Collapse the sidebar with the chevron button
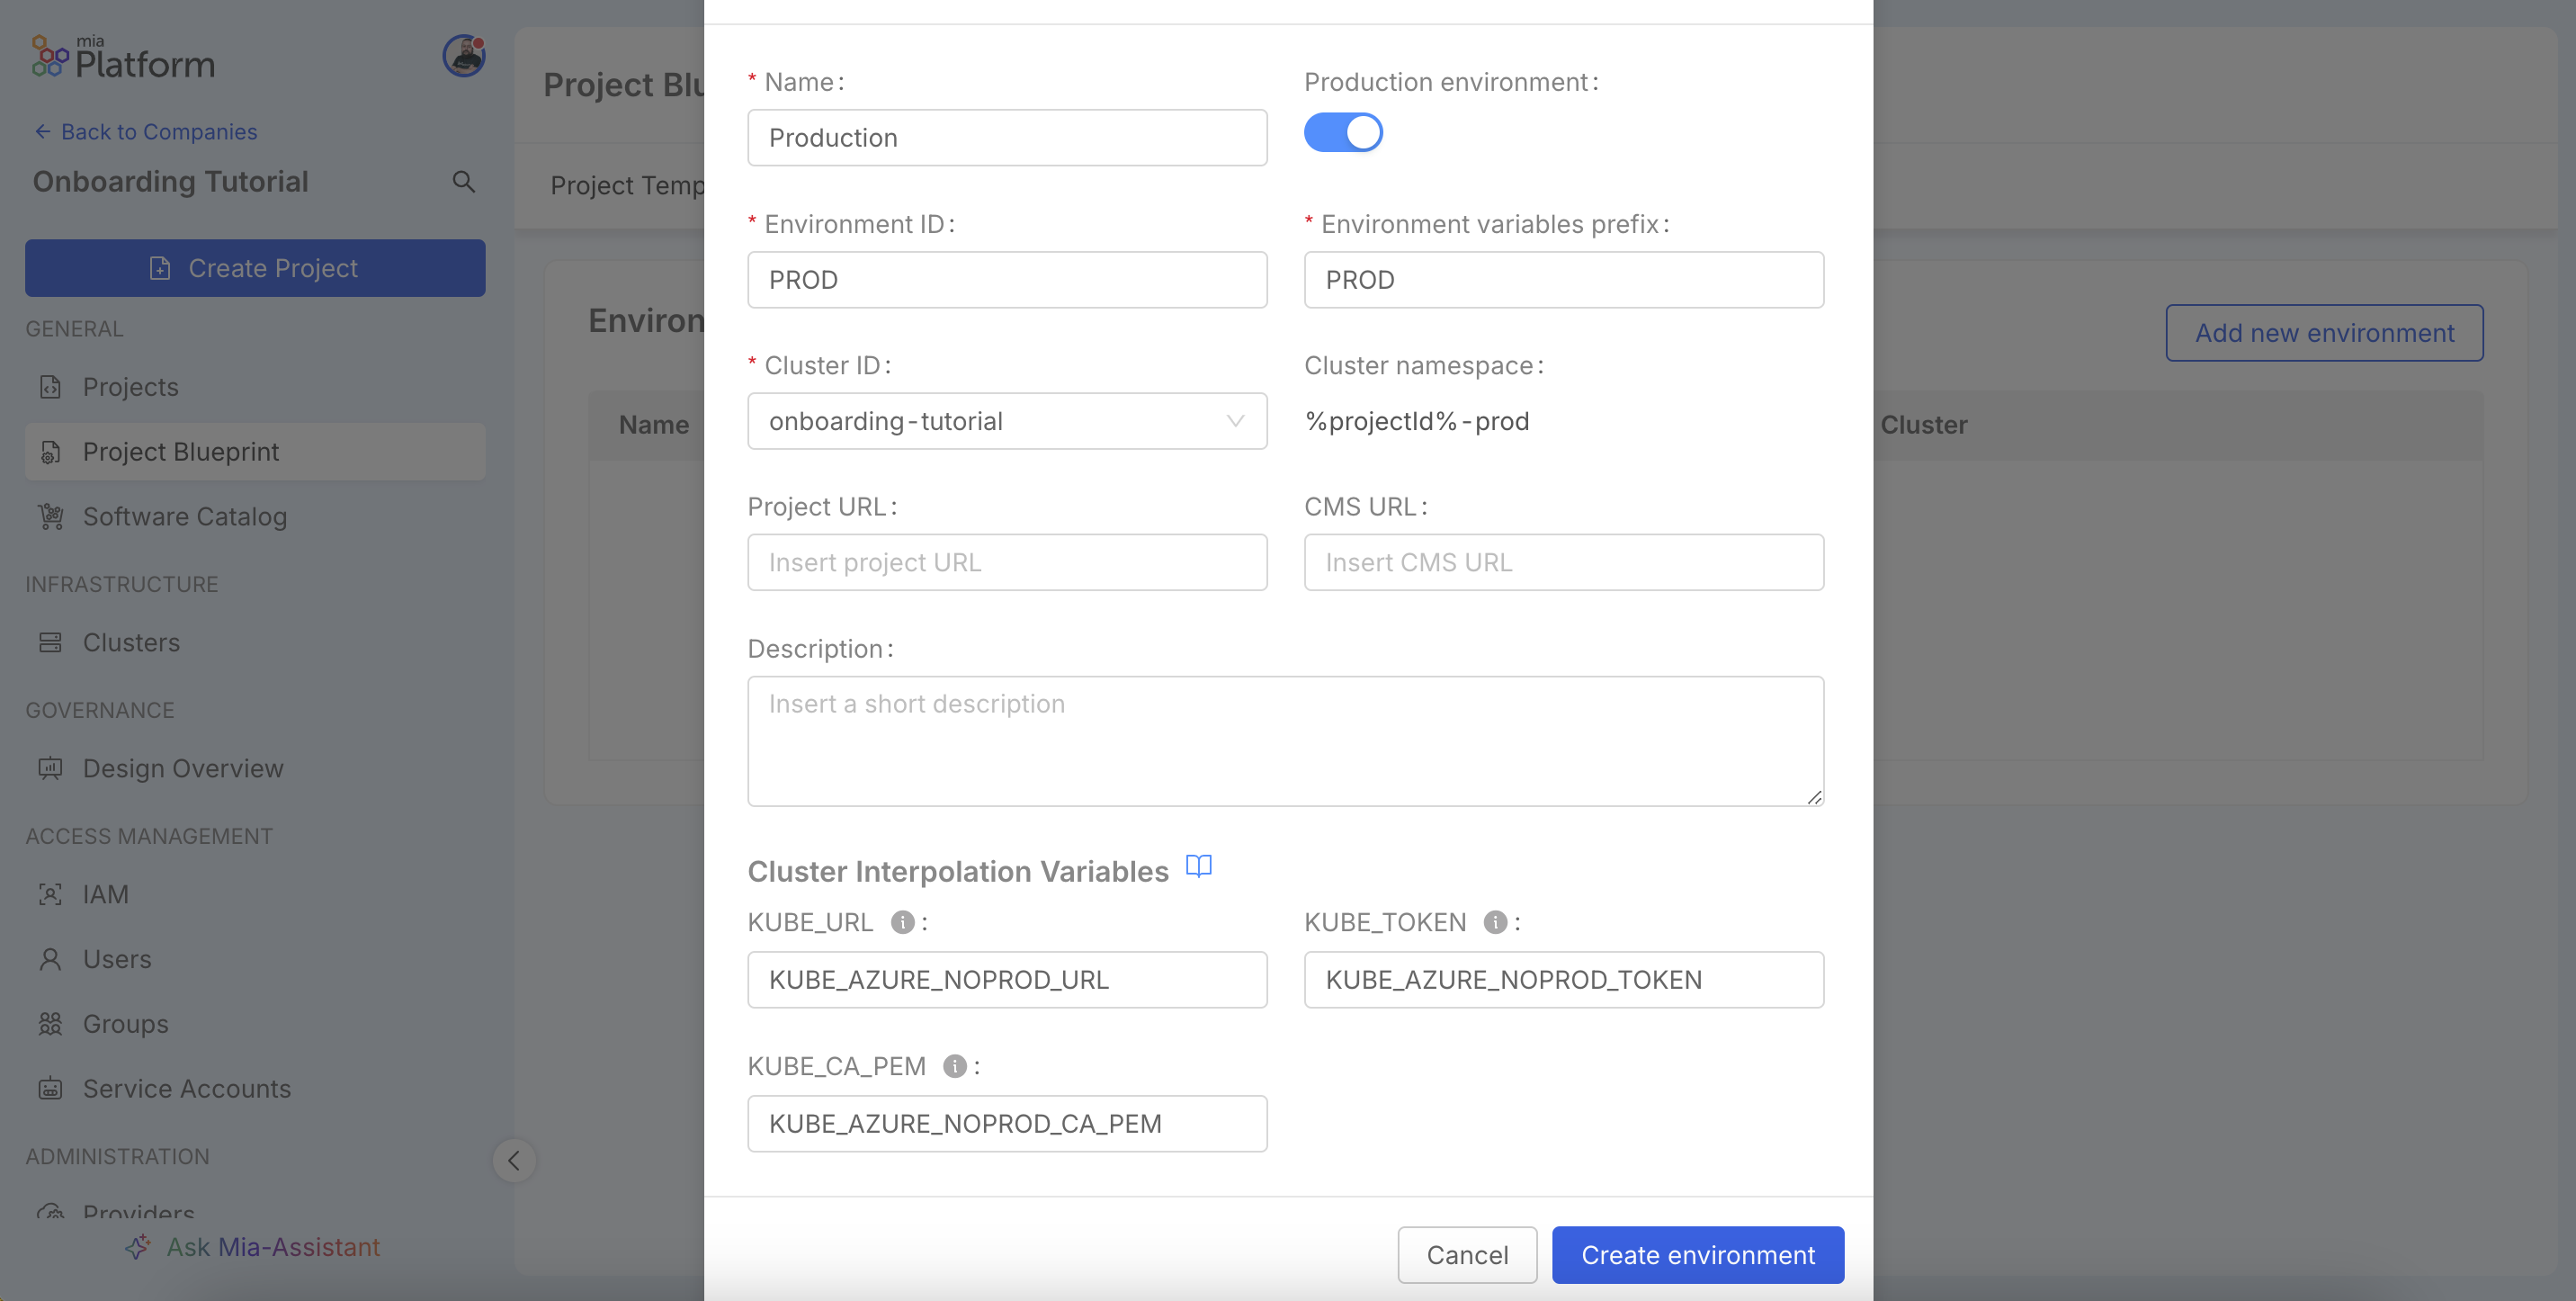The width and height of the screenshot is (2576, 1301). tap(514, 1161)
